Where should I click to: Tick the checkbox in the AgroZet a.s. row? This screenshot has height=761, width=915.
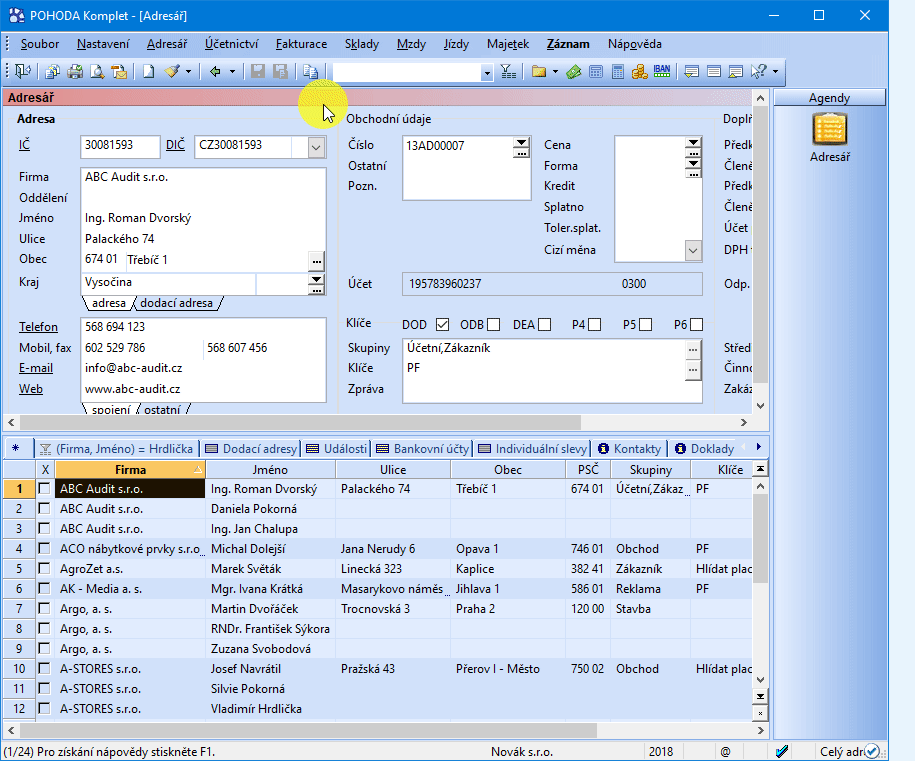pos(44,568)
